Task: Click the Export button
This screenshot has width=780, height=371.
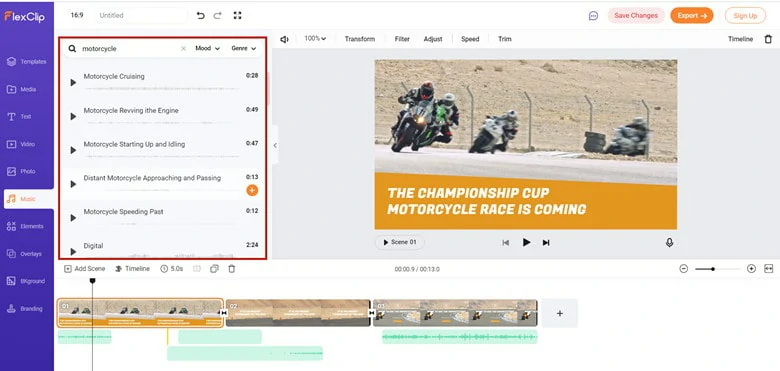Action: pyautogui.click(x=691, y=15)
